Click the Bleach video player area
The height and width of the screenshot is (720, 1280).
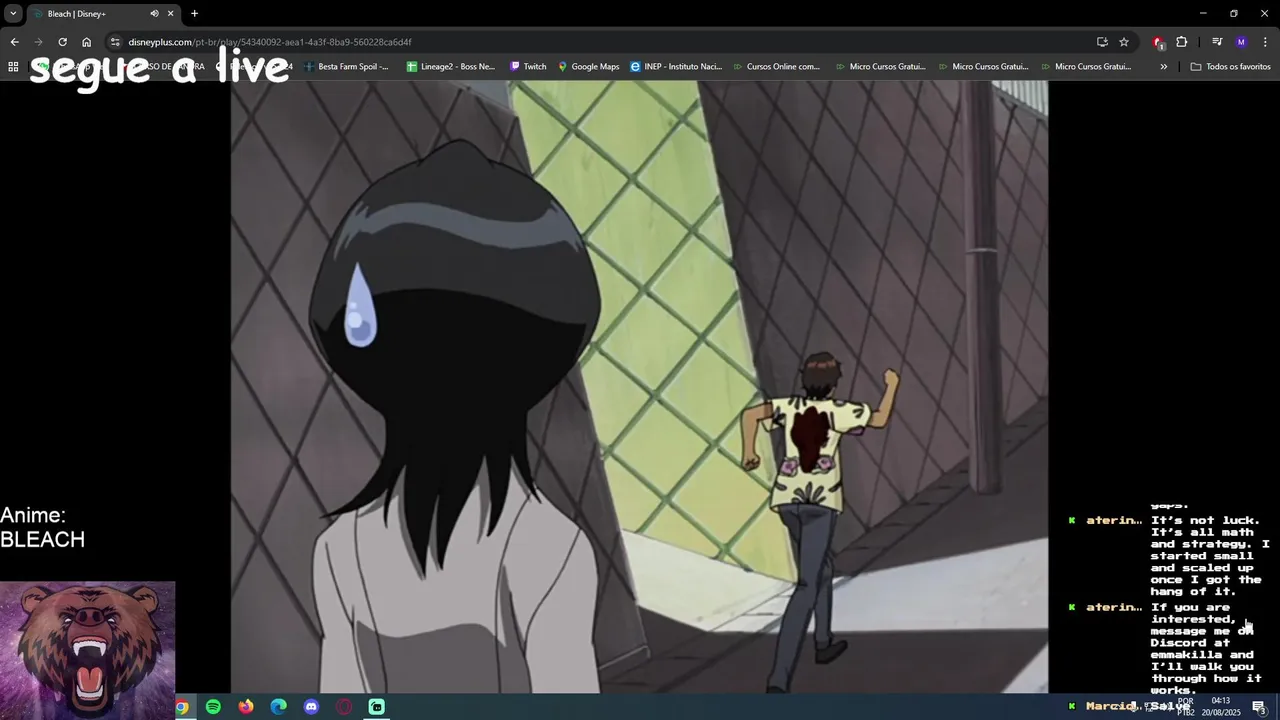pyautogui.click(x=640, y=386)
